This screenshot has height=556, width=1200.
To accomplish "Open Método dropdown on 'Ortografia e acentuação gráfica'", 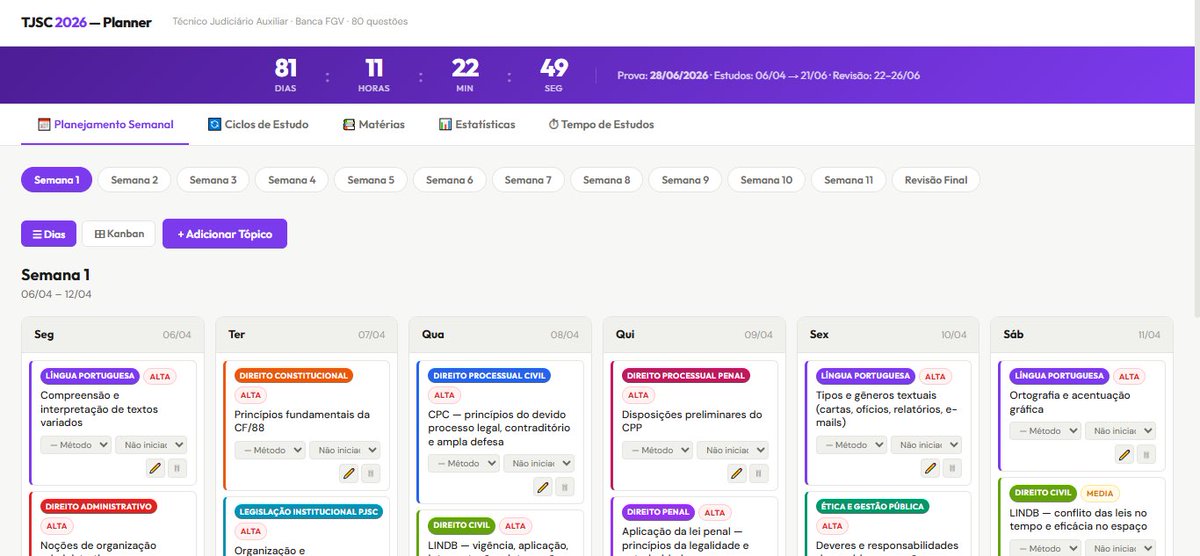I will pyautogui.click(x=1045, y=431).
